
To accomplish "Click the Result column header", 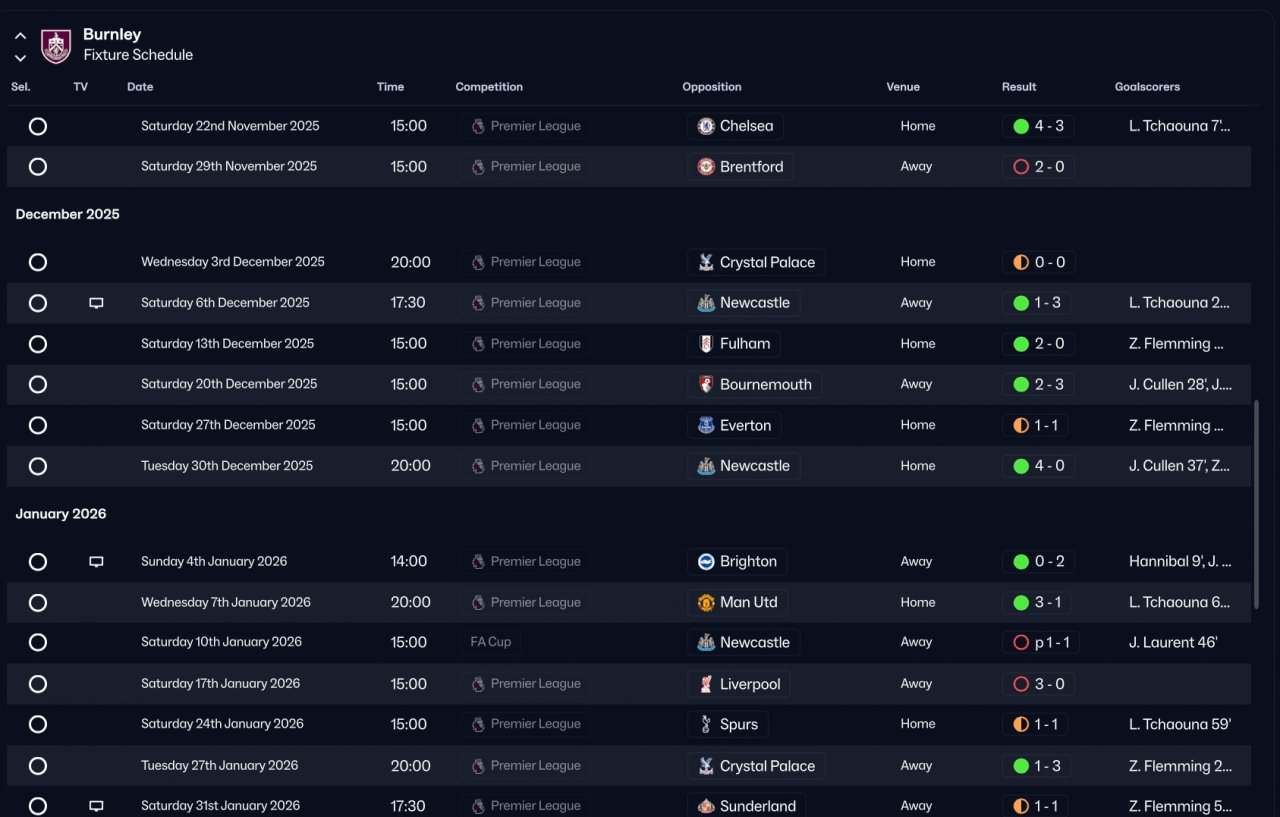I will 1019,87.
